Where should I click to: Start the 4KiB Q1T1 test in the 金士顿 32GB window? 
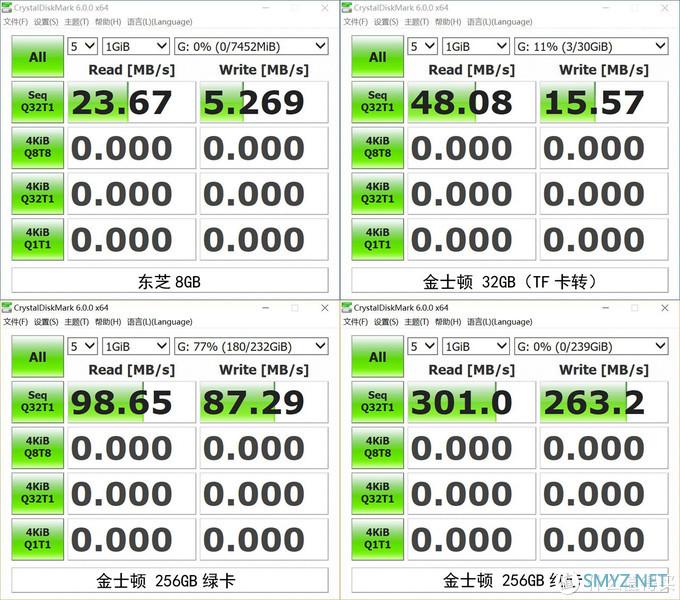pyautogui.click(x=378, y=239)
